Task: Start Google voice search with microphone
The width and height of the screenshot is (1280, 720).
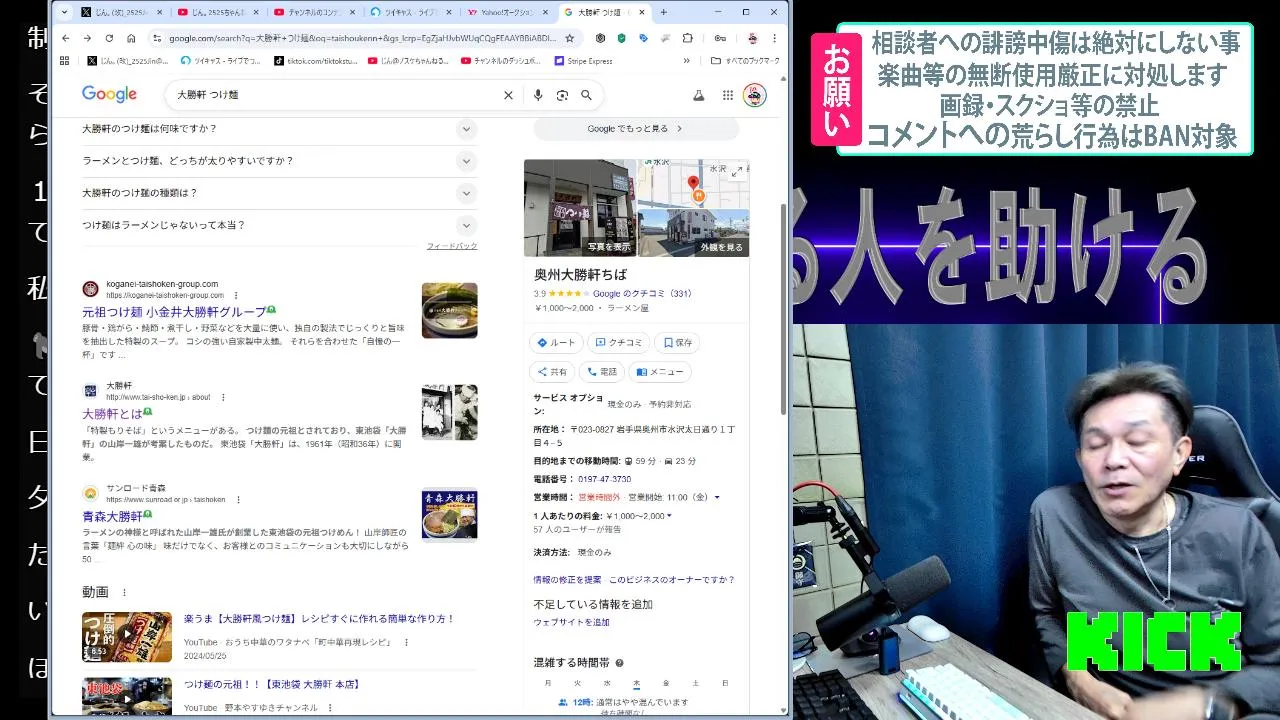Action: pos(538,95)
